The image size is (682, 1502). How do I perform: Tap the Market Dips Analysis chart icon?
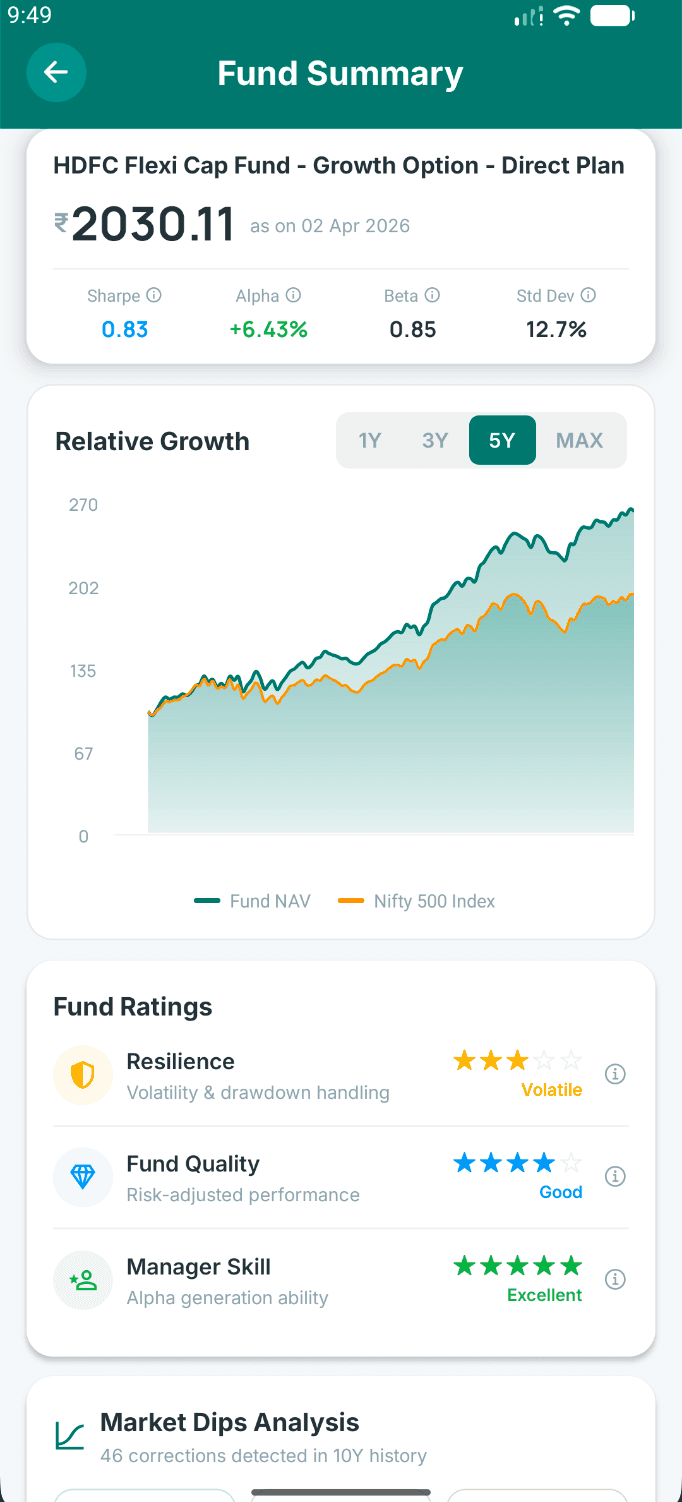68,1432
